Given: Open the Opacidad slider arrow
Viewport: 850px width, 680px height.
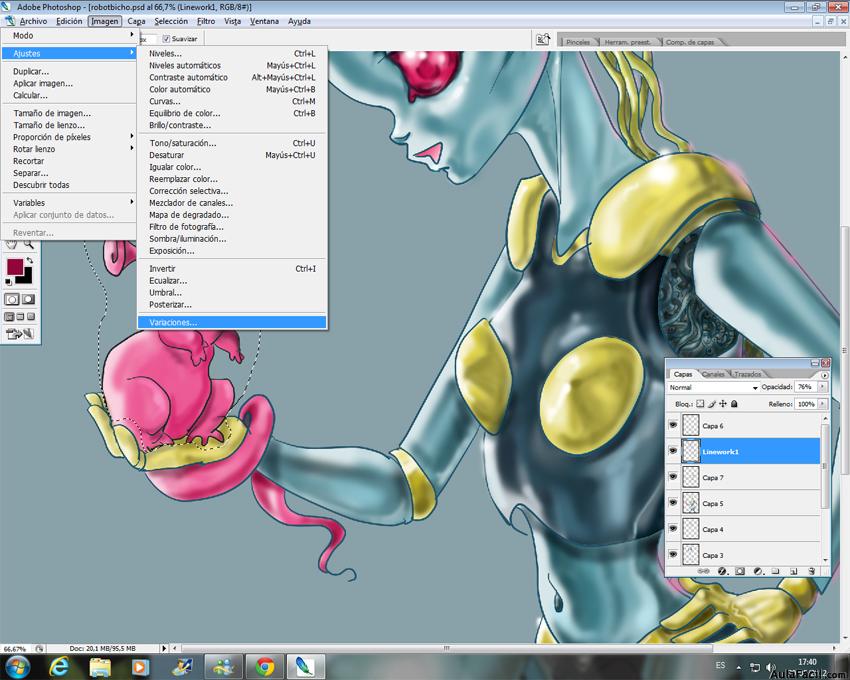Looking at the screenshot, I should coord(823,387).
